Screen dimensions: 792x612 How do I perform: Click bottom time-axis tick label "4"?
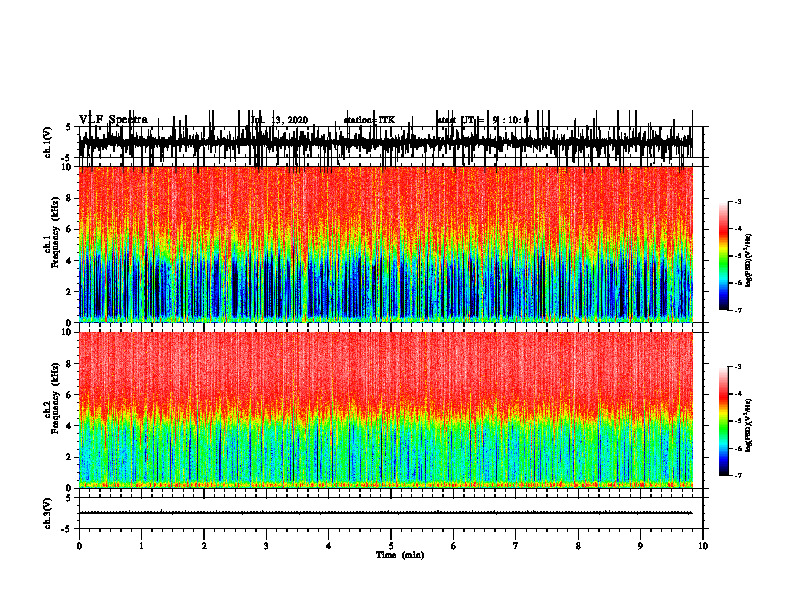point(328,546)
